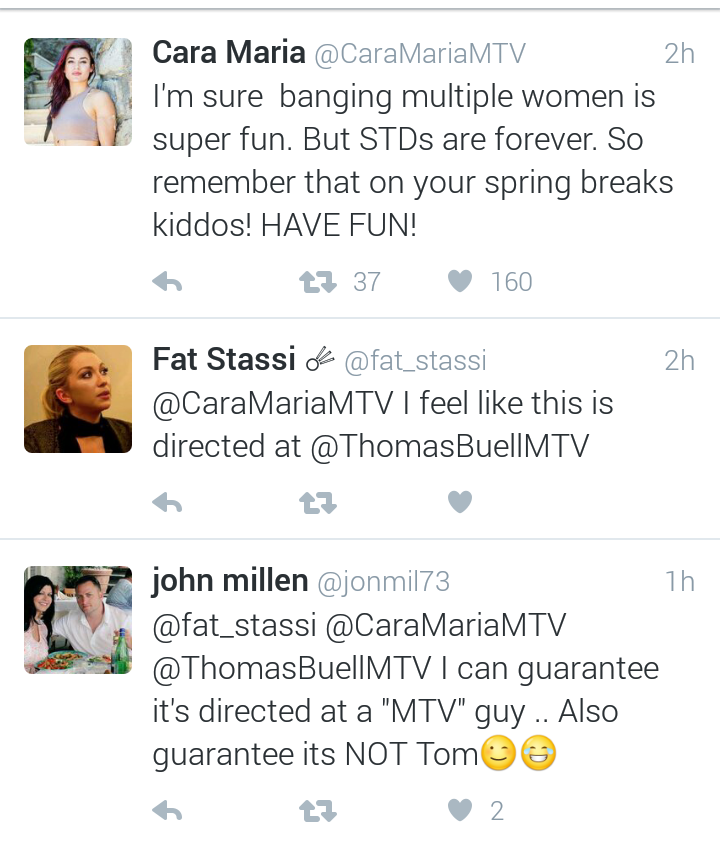Open @ThomasBuellMTV mention in Fat Stassi's tweet
The height and width of the screenshot is (846, 720).
450,447
